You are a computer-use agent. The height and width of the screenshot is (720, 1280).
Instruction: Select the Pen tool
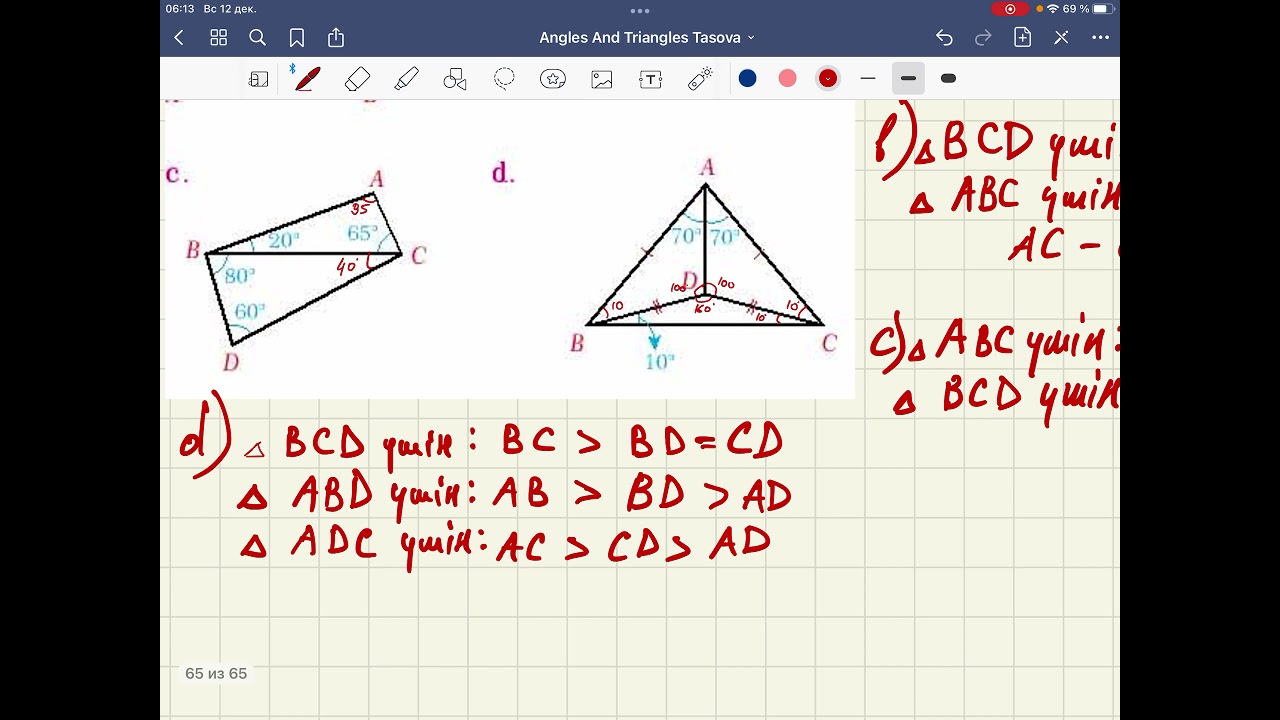click(x=307, y=79)
